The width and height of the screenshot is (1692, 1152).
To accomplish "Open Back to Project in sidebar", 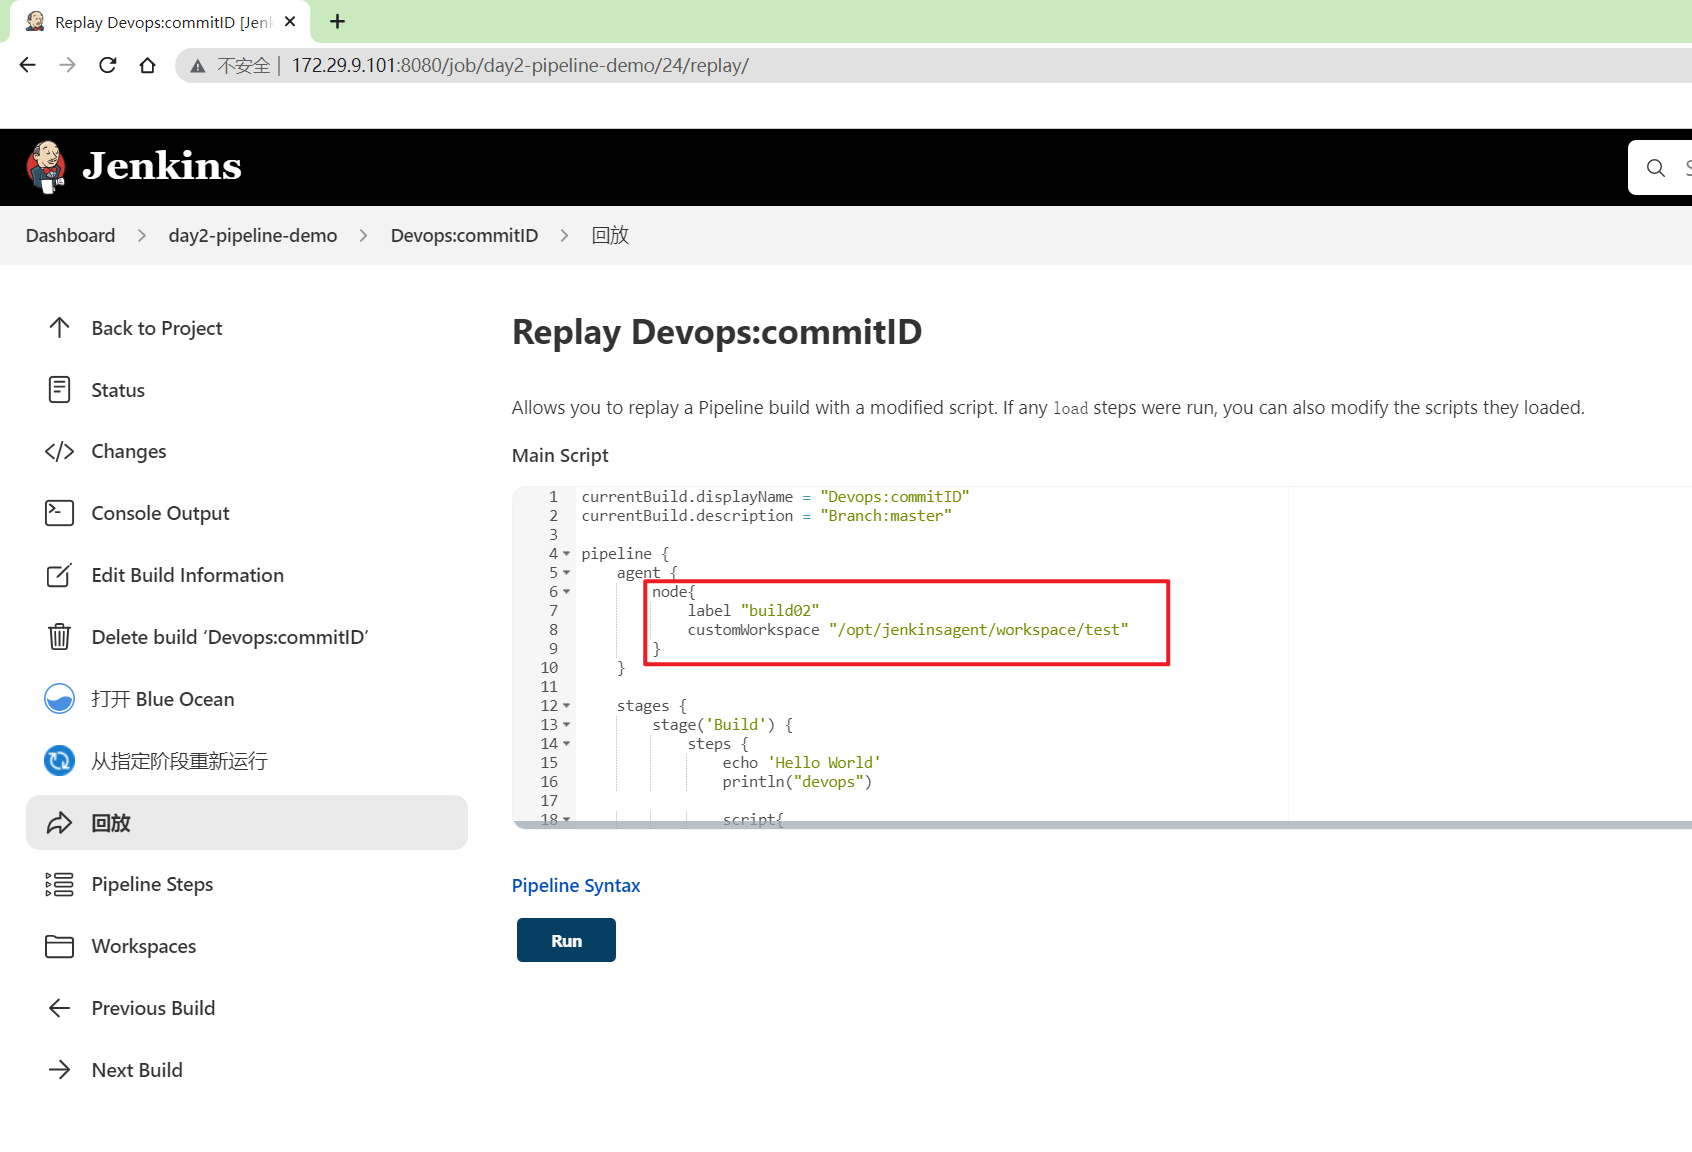I will click(247, 328).
